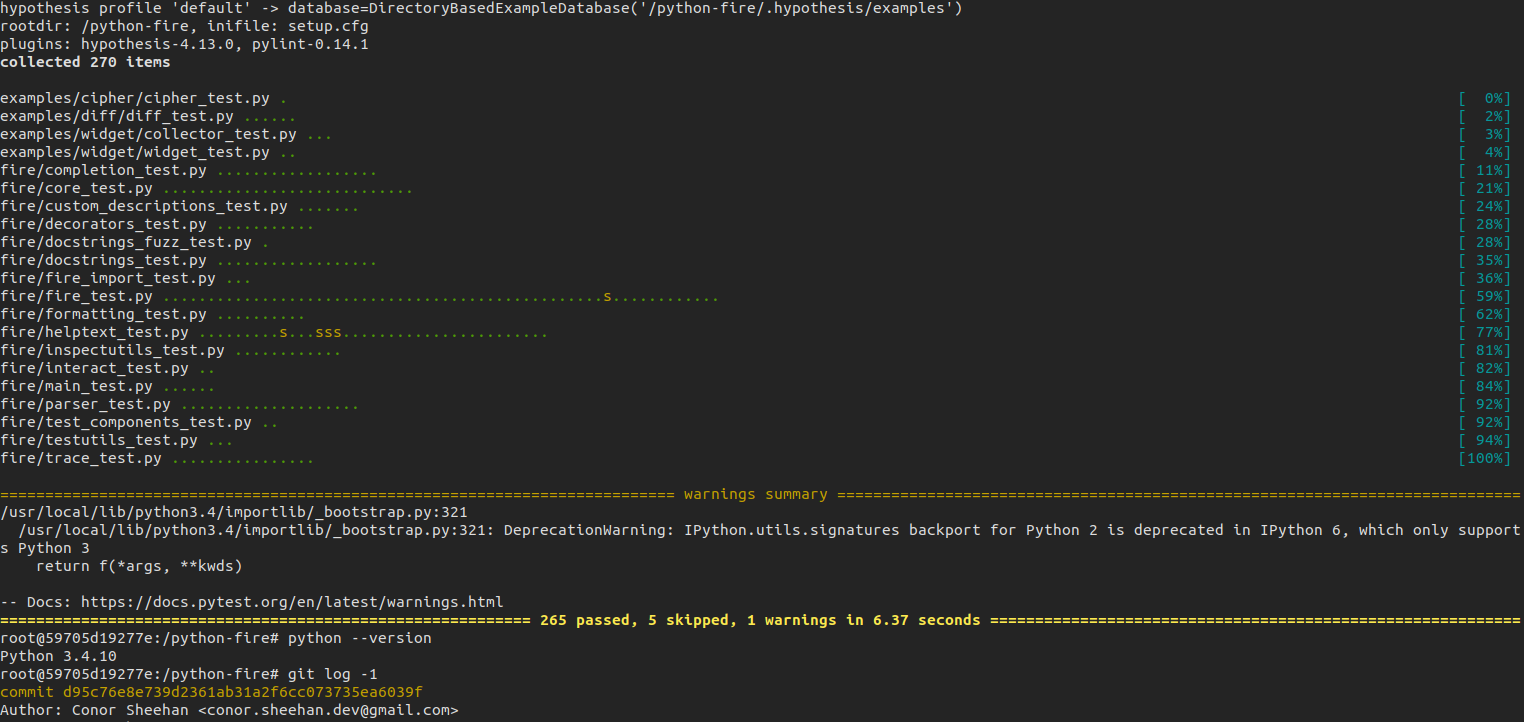
Task: Click fire/custom_descriptions_test.py entry
Action: tap(144, 206)
